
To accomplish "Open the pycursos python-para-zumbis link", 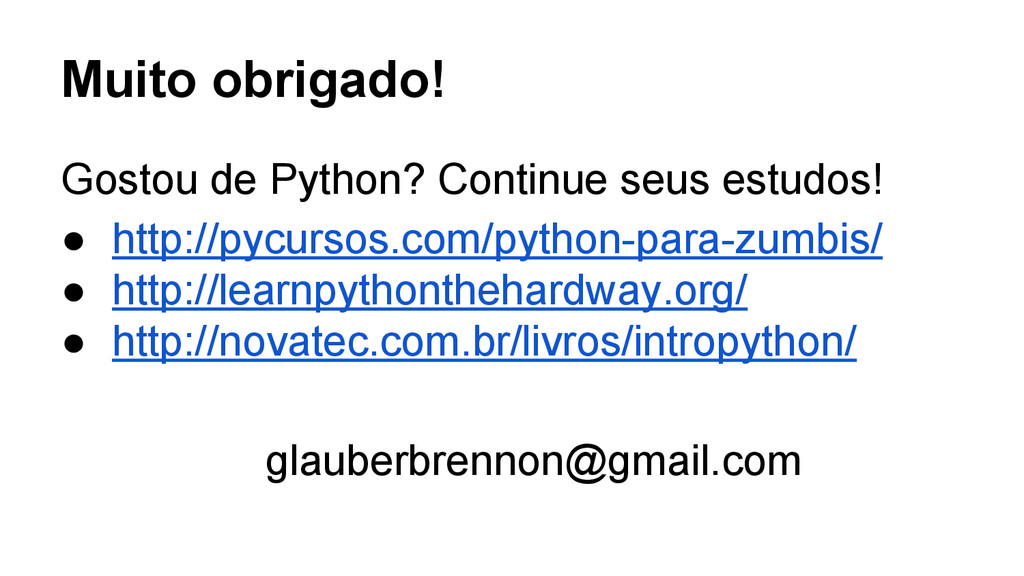I will click(x=497, y=240).
